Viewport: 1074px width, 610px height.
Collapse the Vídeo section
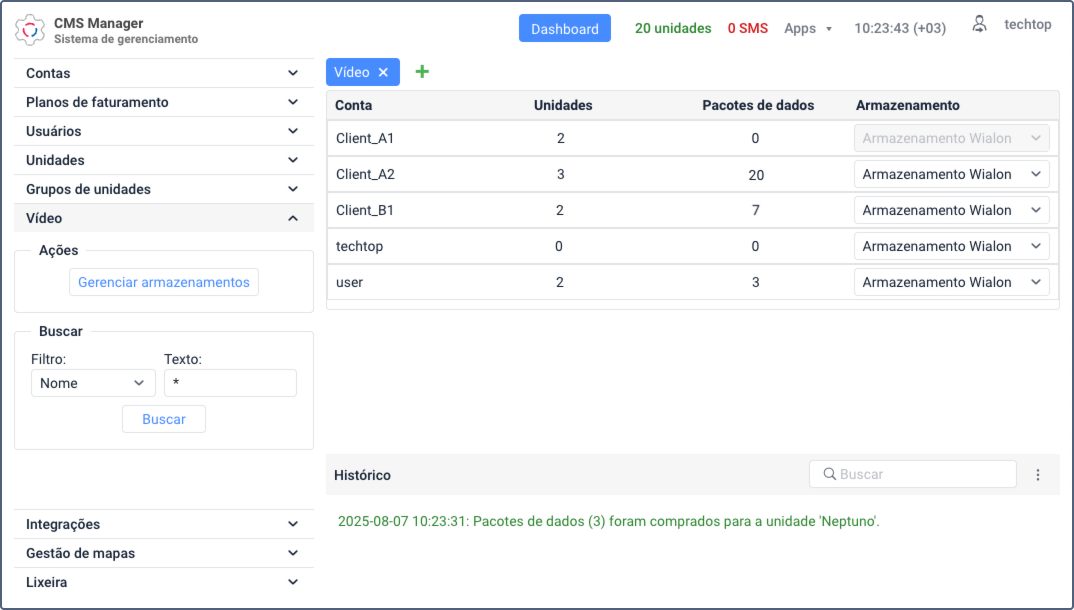(x=164, y=218)
